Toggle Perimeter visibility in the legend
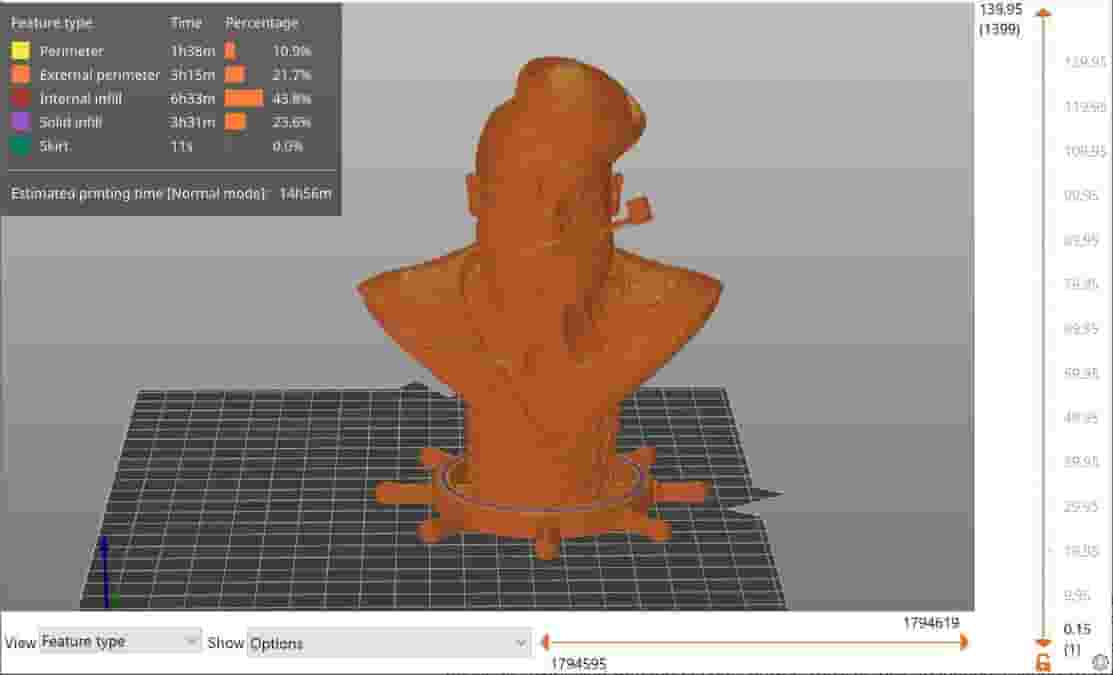 tap(19, 50)
